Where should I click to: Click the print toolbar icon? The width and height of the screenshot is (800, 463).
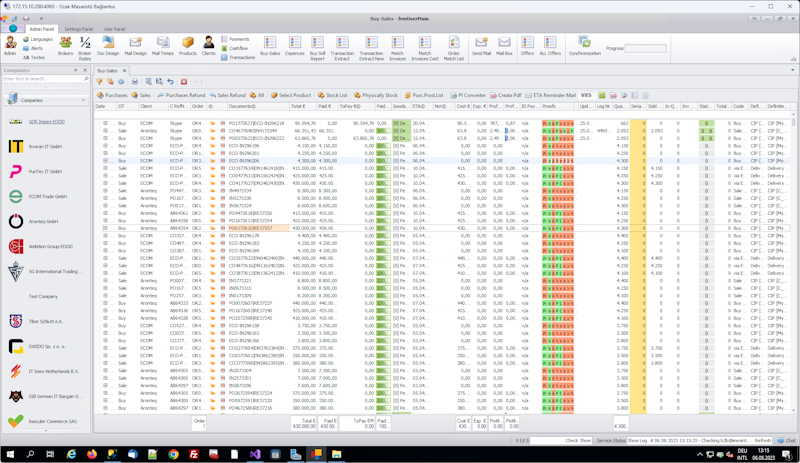click(135, 82)
